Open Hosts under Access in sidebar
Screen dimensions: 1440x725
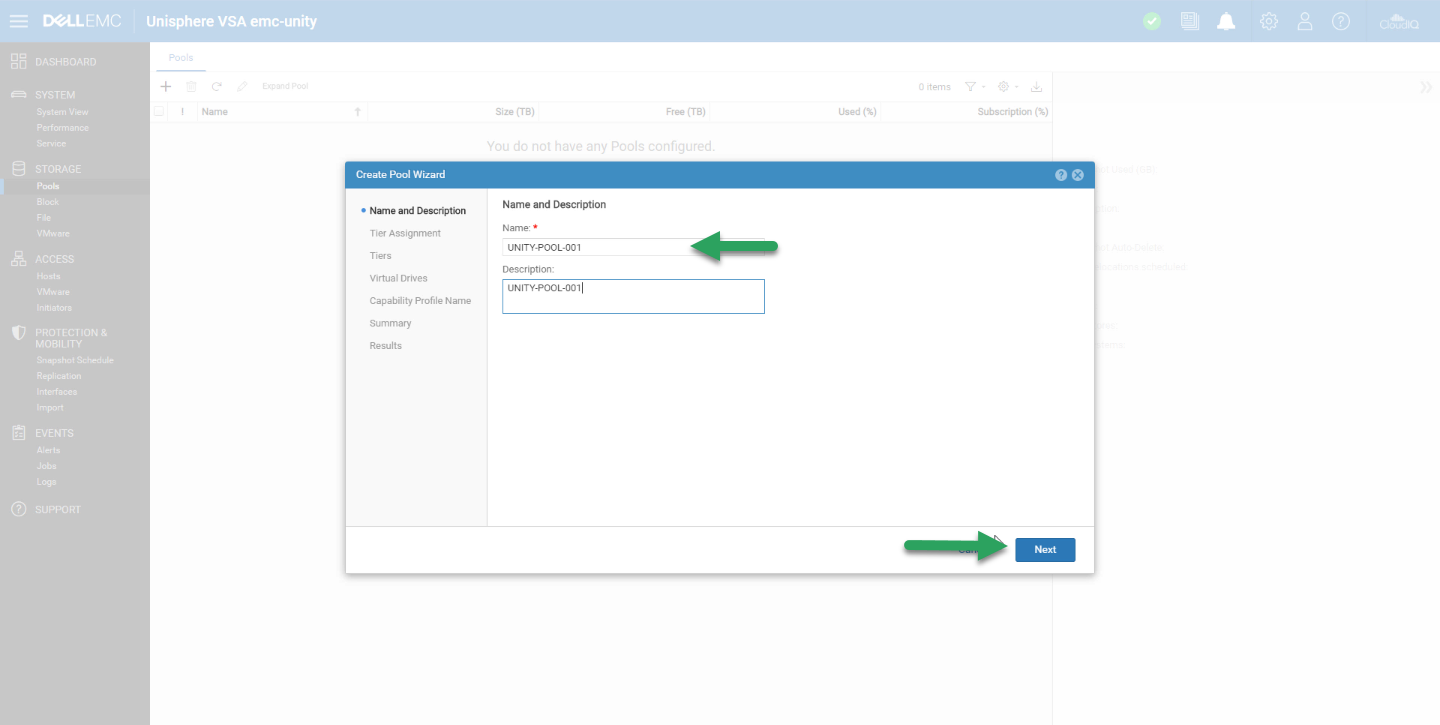click(x=48, y=276)
